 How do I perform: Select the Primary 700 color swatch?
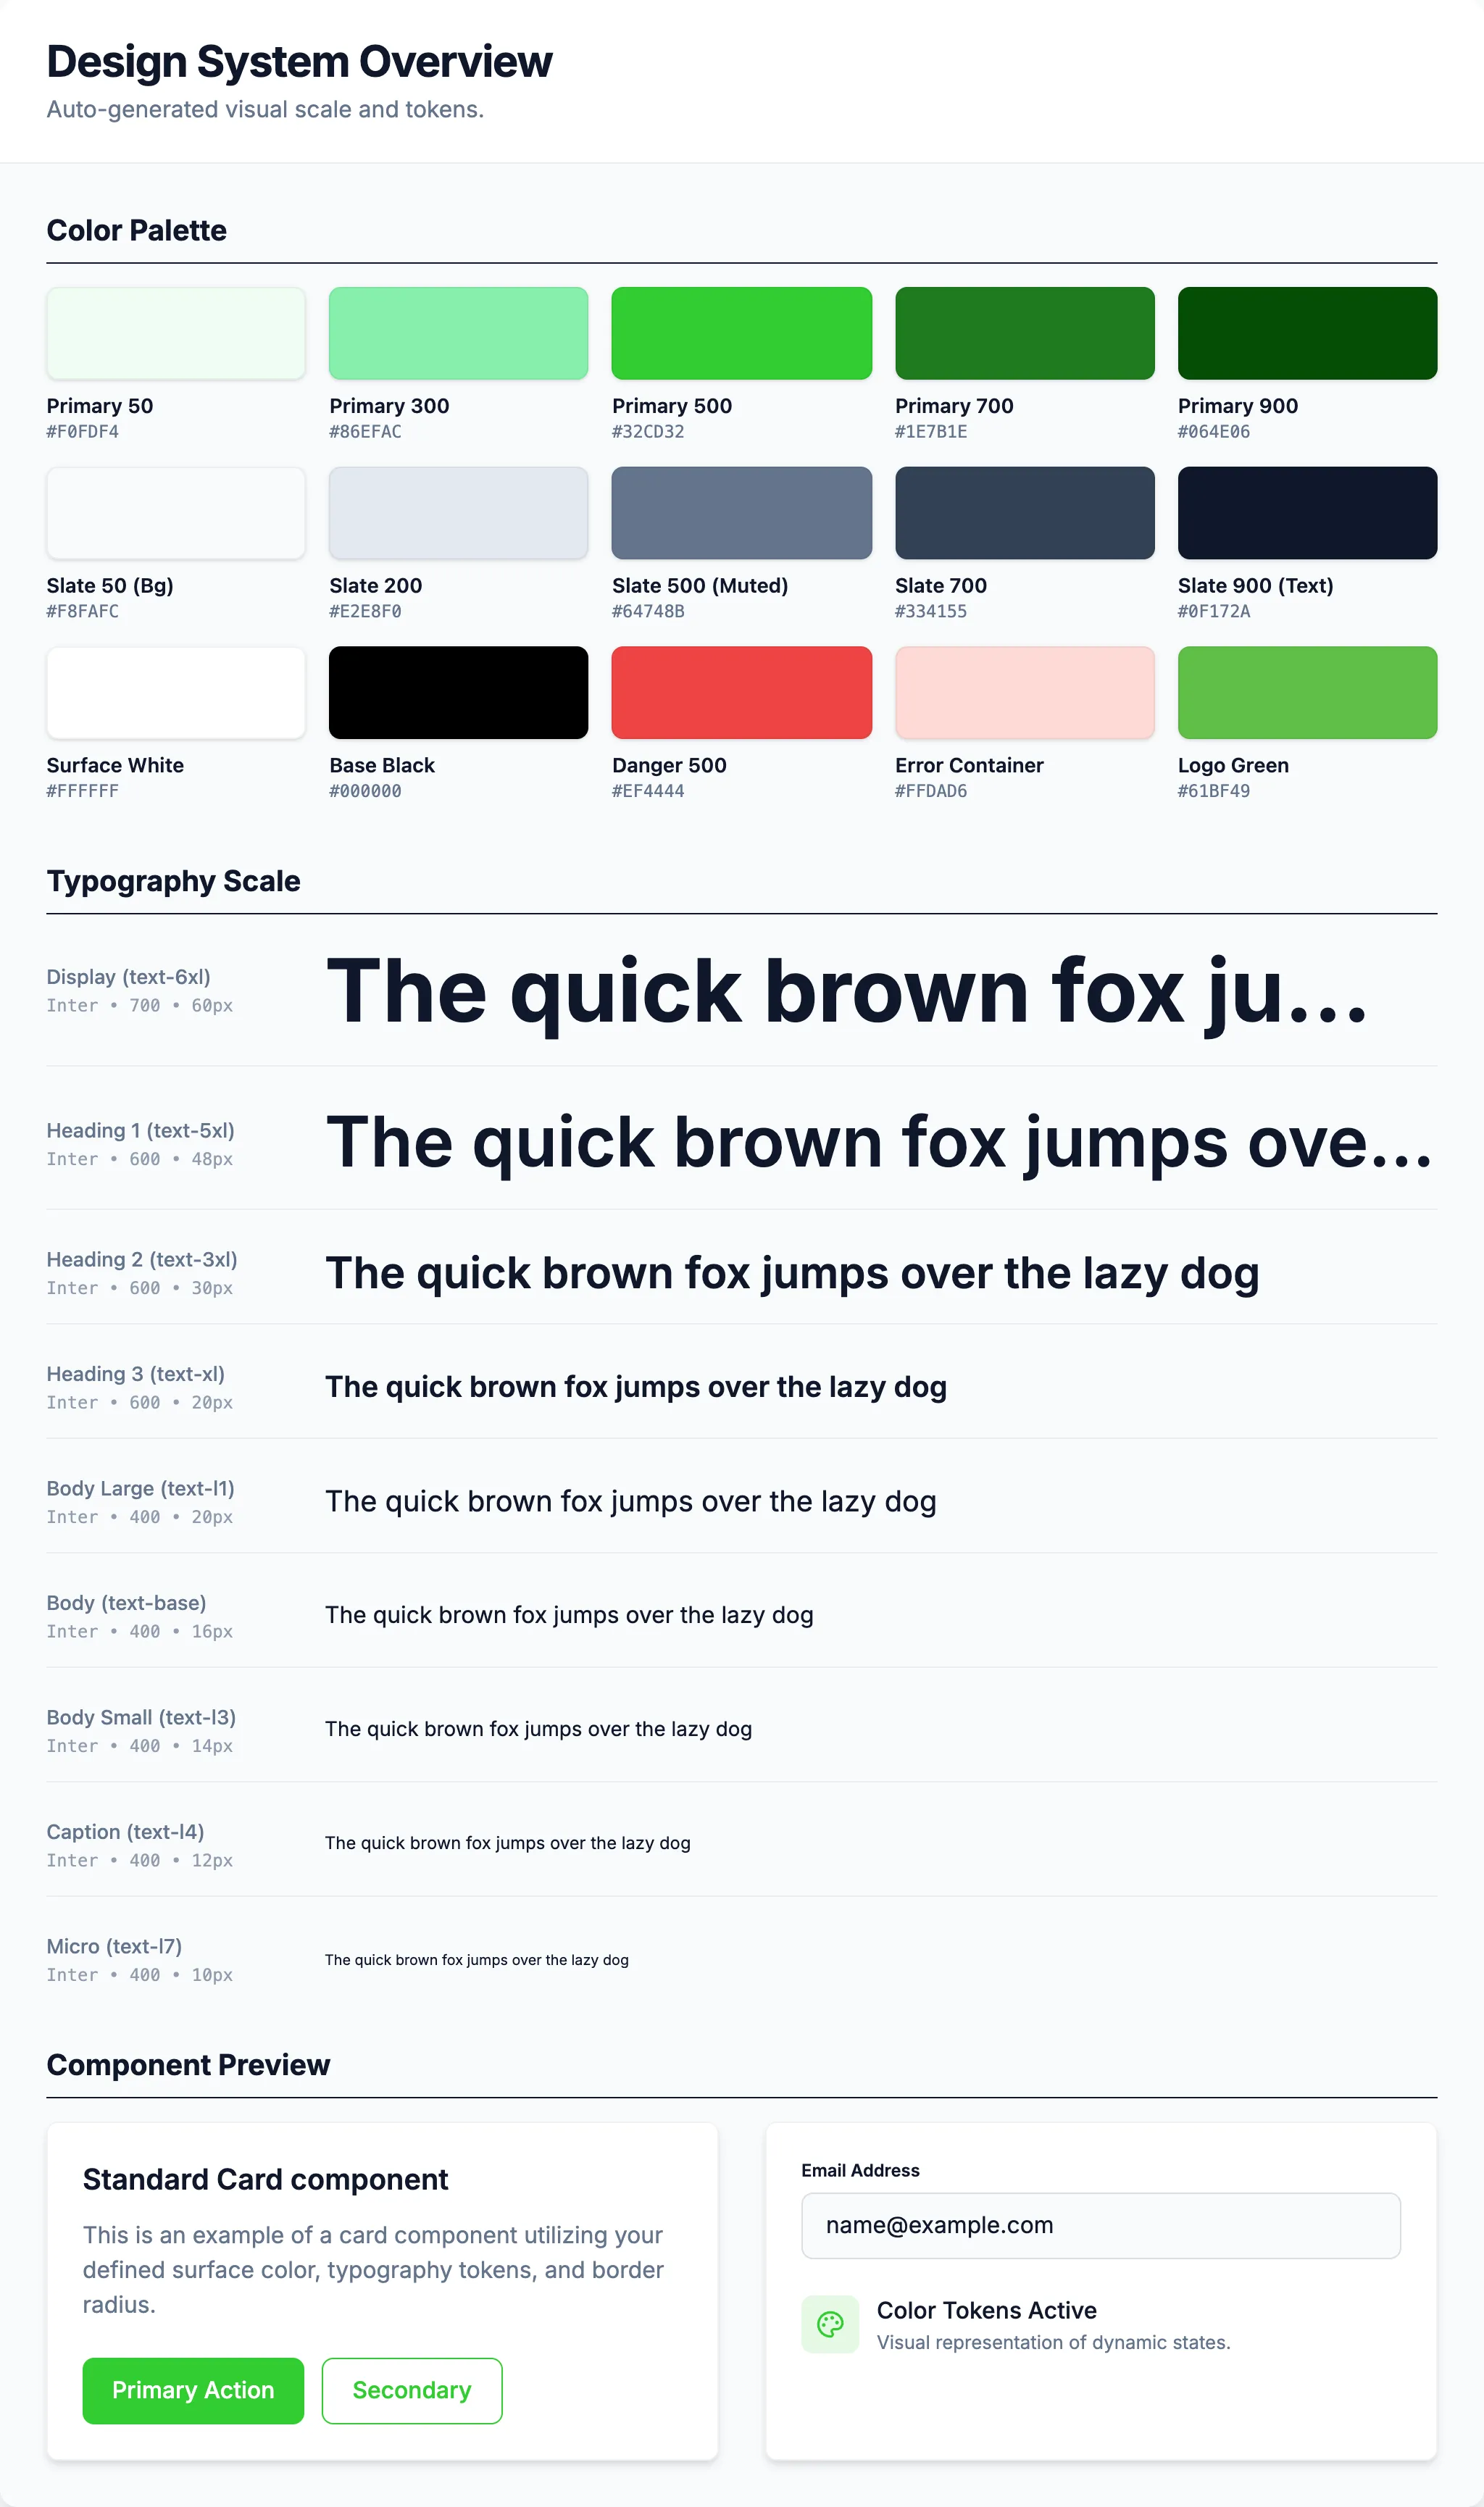coord(1025,333)
